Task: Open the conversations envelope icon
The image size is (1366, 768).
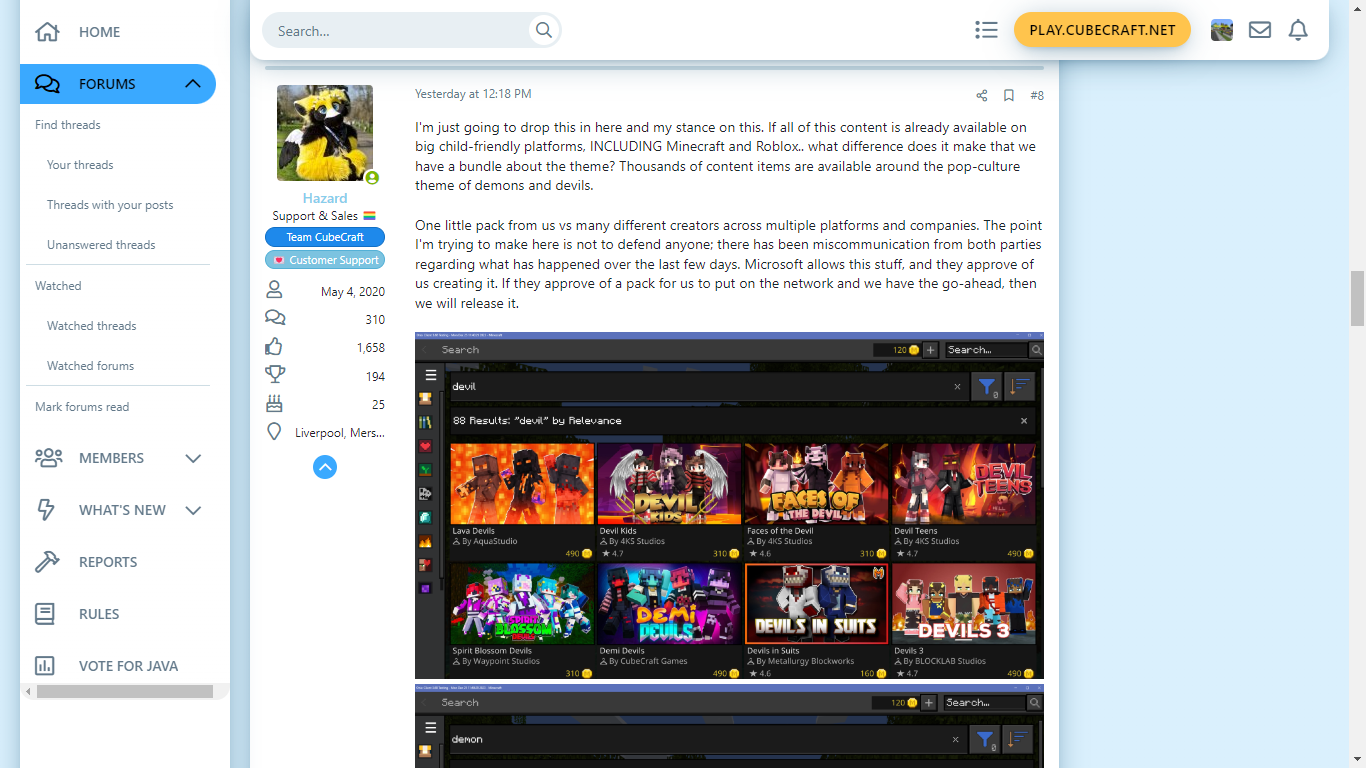Action: click(x=1260, y=30)
